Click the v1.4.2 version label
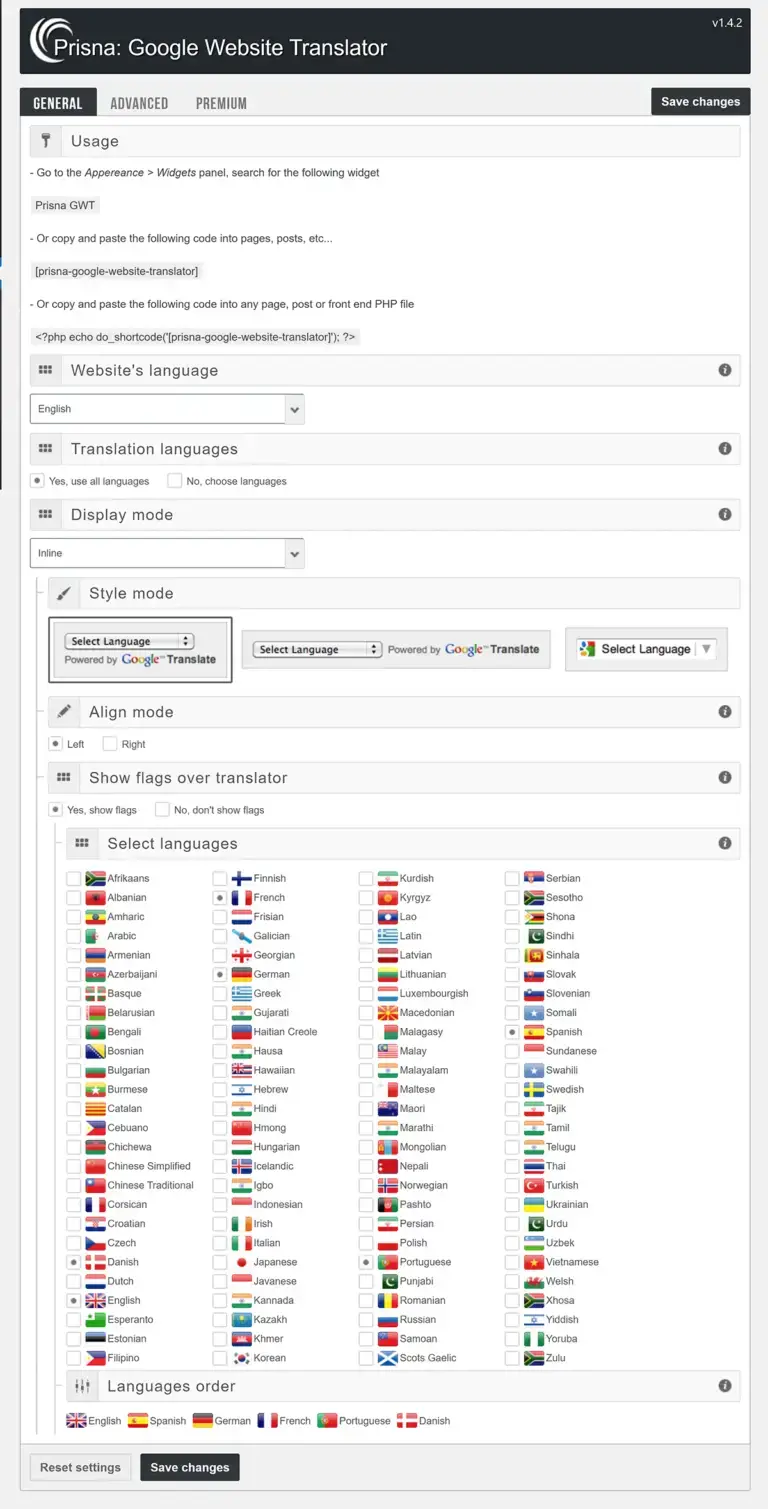 coord(727,23)
